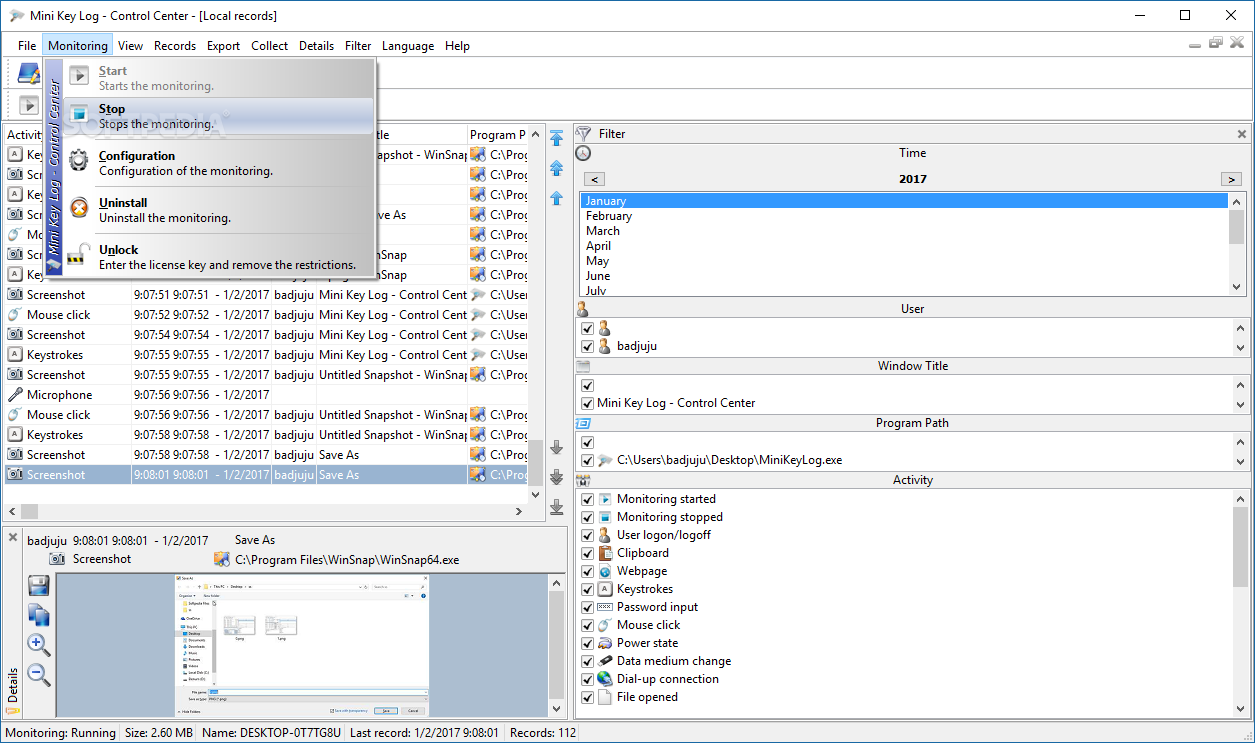1255x743 pixels.
Task: Click down arrow of the User list scrollbar
Action: tap(1241, 347)
